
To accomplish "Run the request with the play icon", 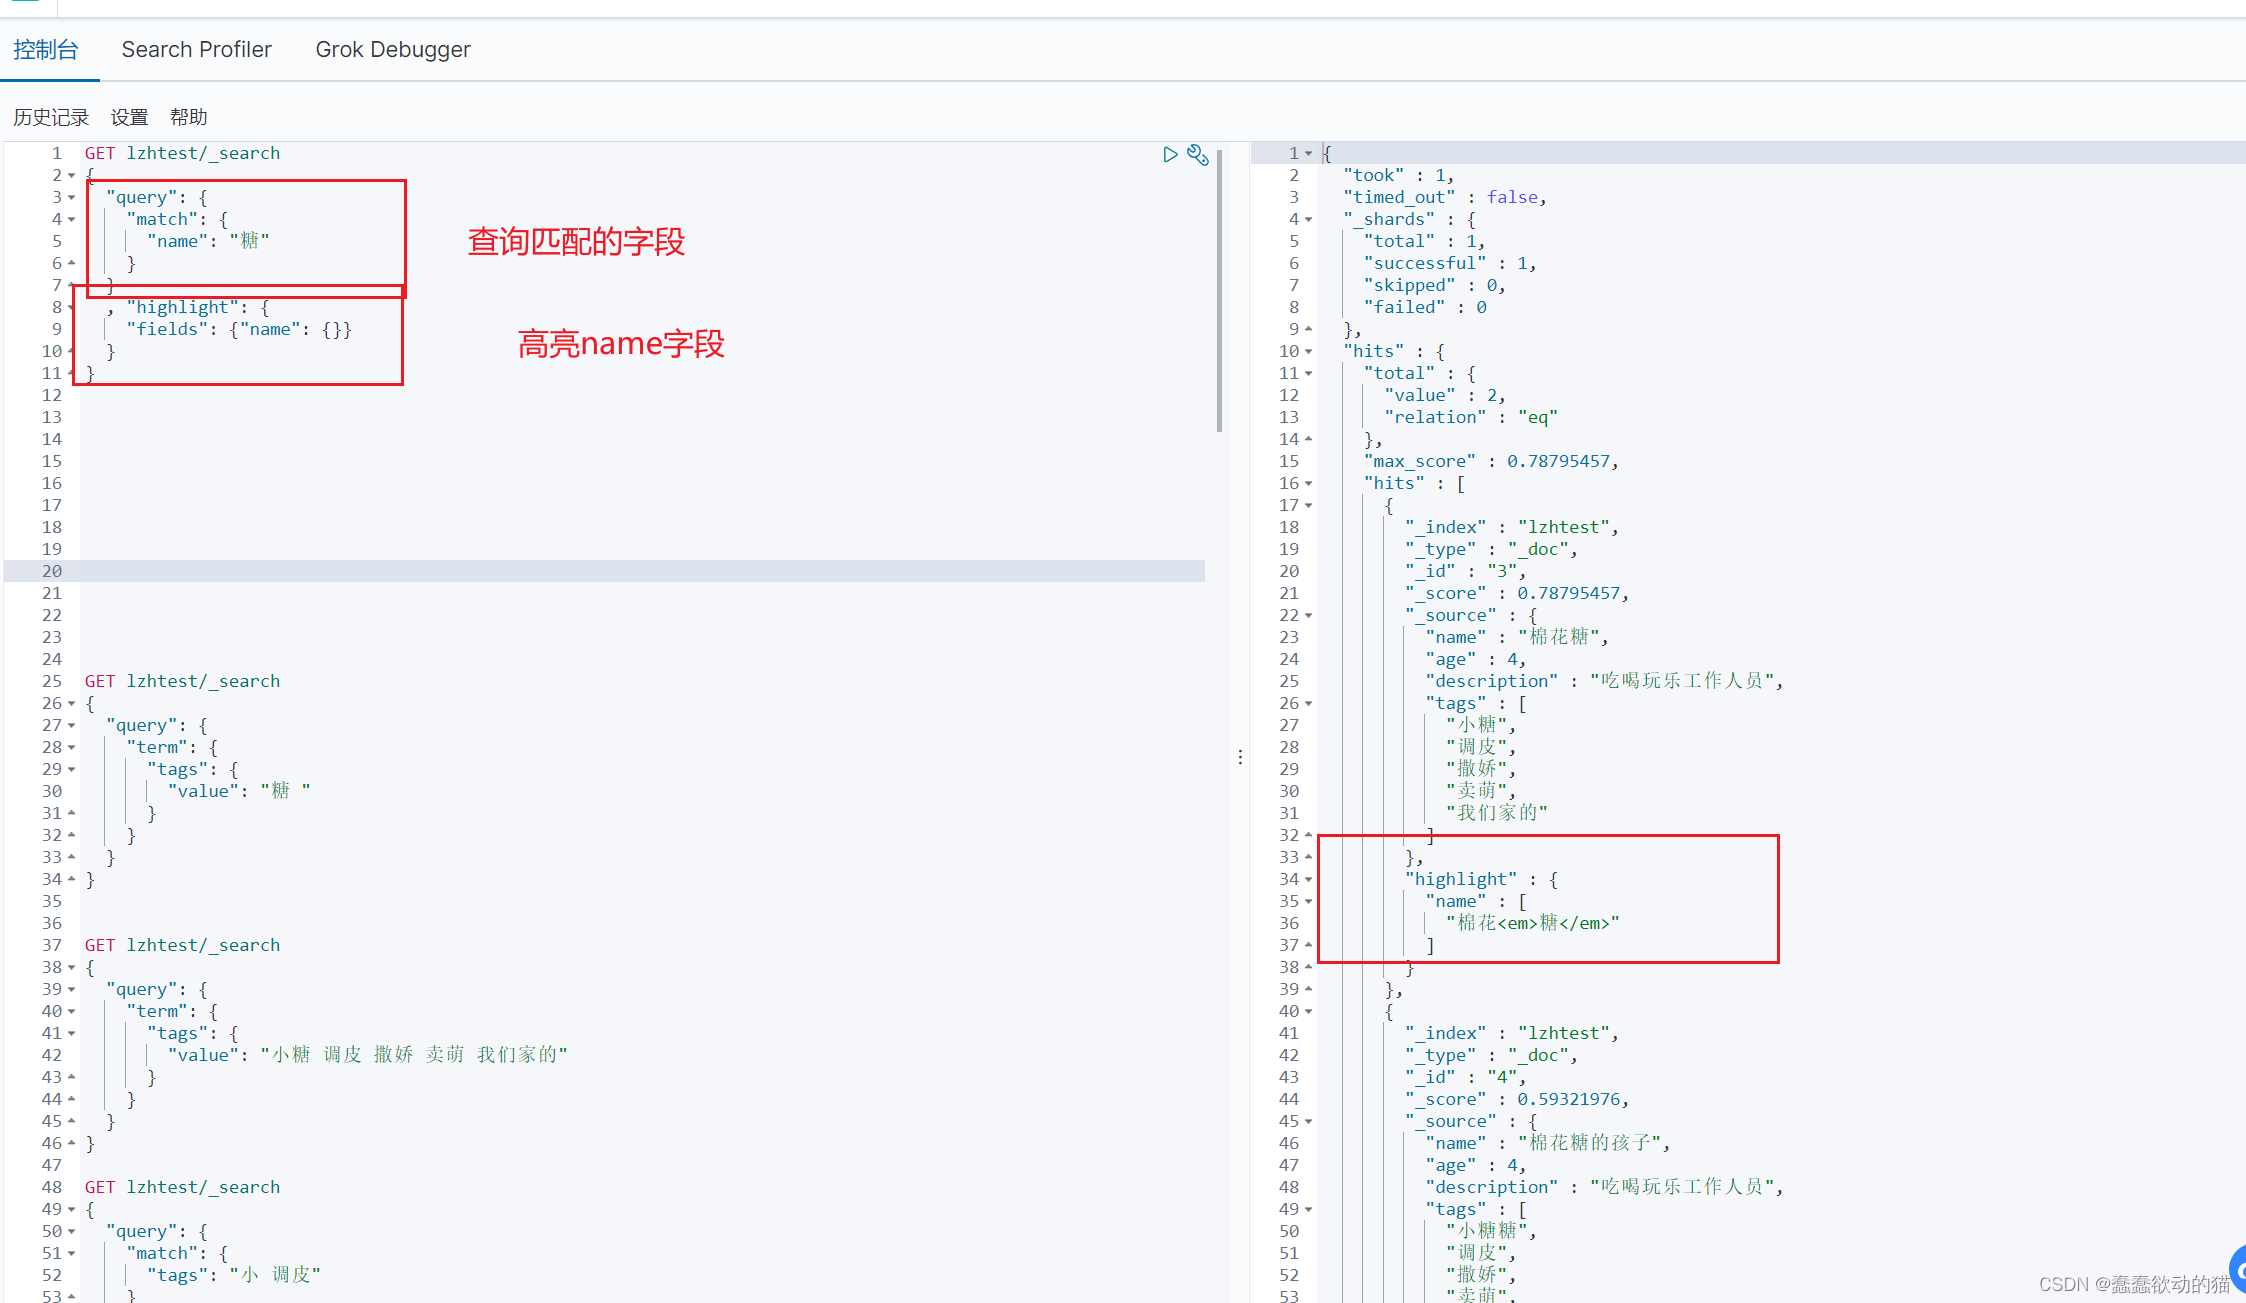I will [x=1170, y=154].
